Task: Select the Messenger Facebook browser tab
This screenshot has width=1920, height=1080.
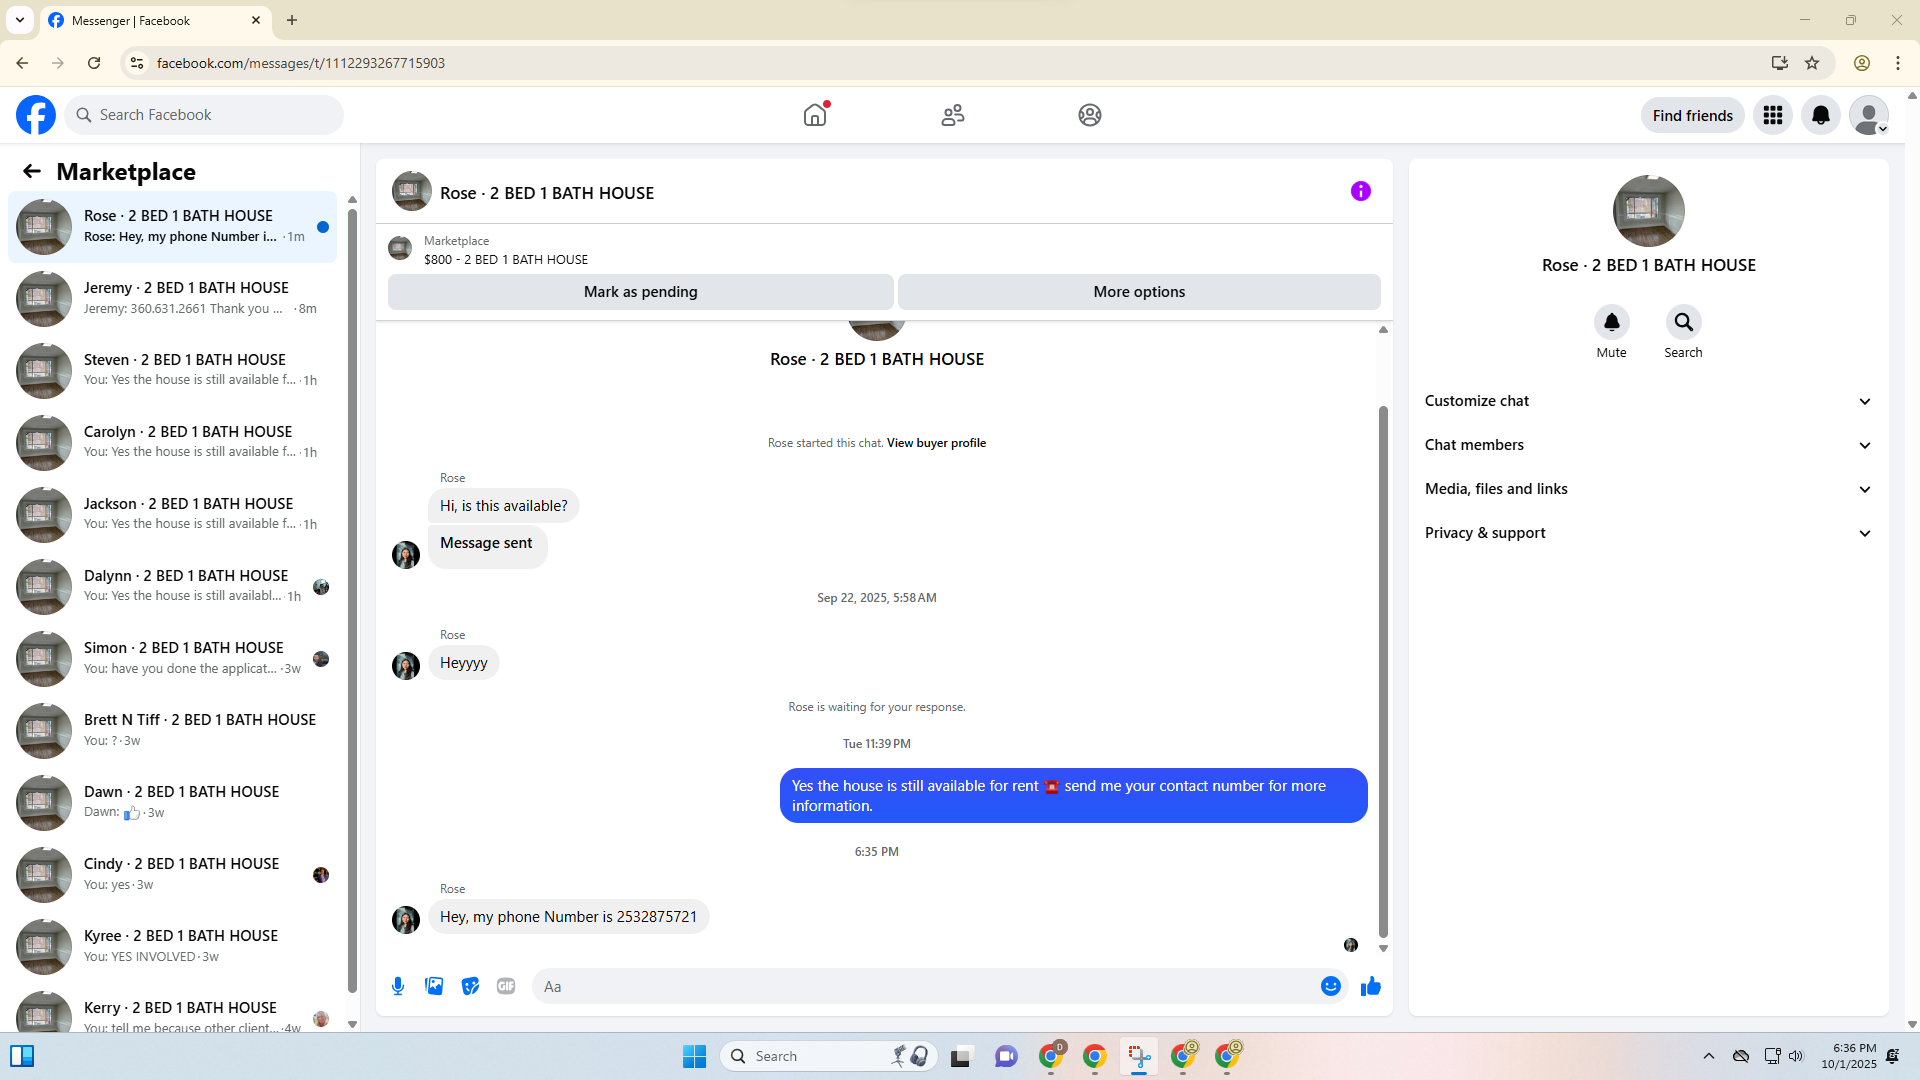Action: (x=155, y=20)
